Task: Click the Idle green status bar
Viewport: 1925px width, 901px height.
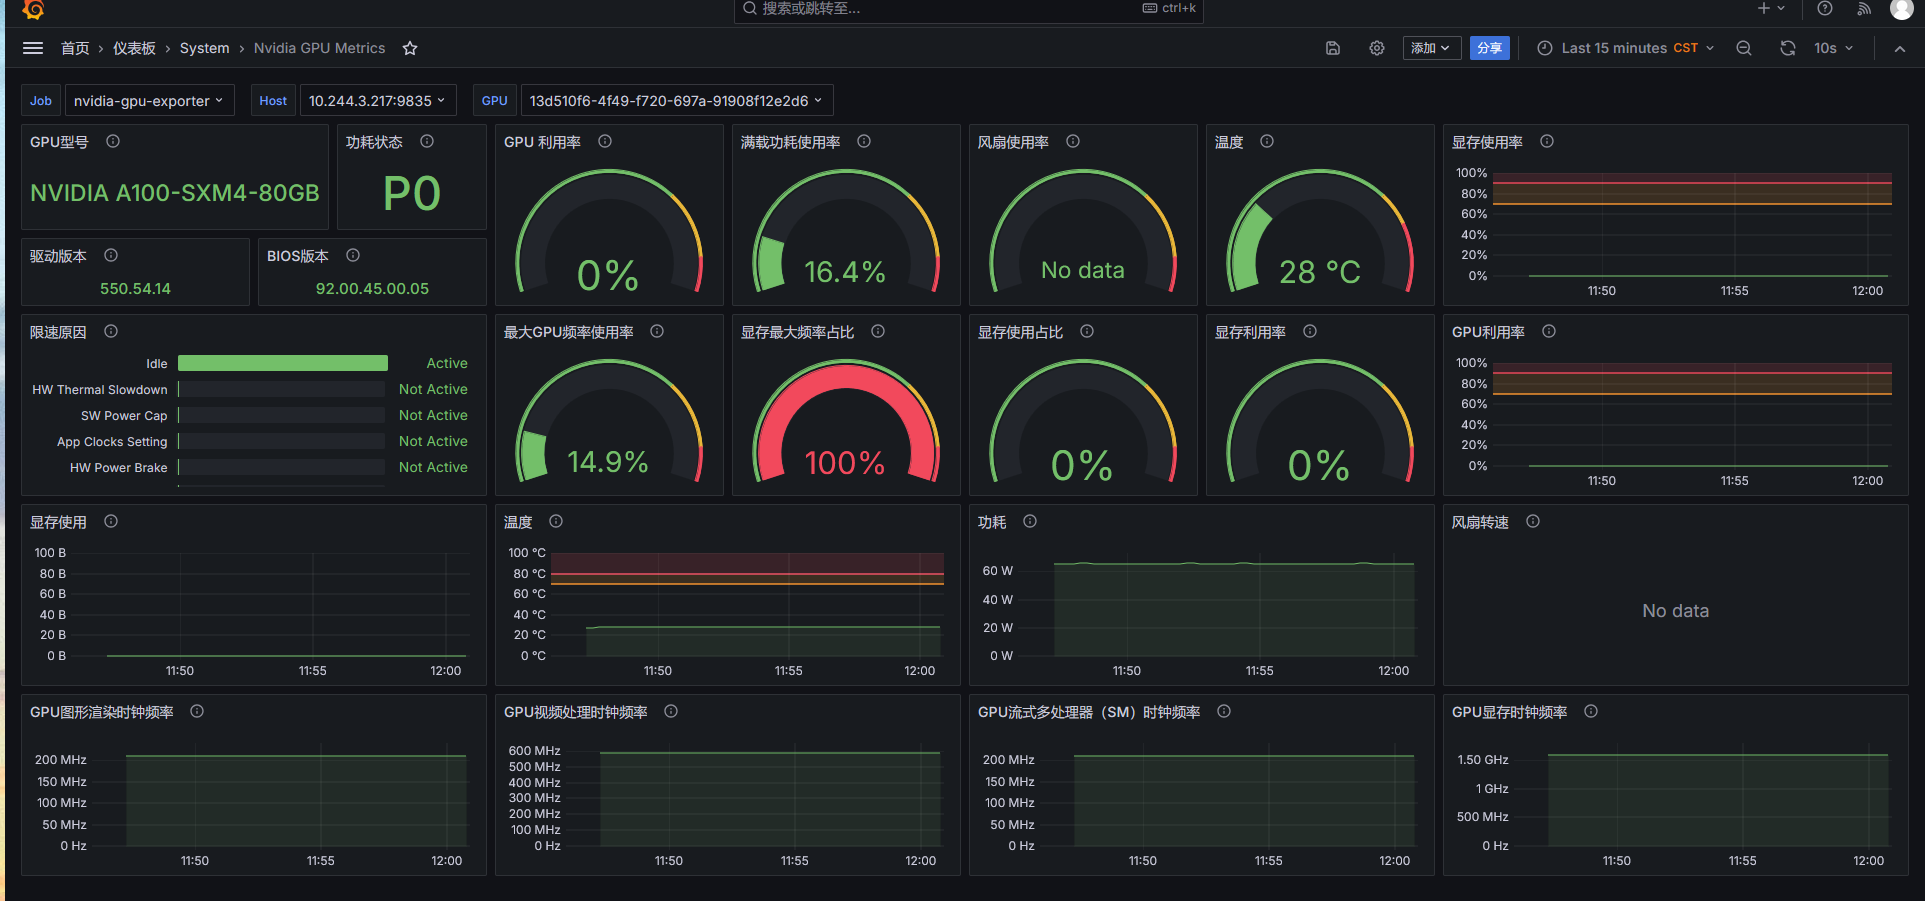Action: [283, 363]
